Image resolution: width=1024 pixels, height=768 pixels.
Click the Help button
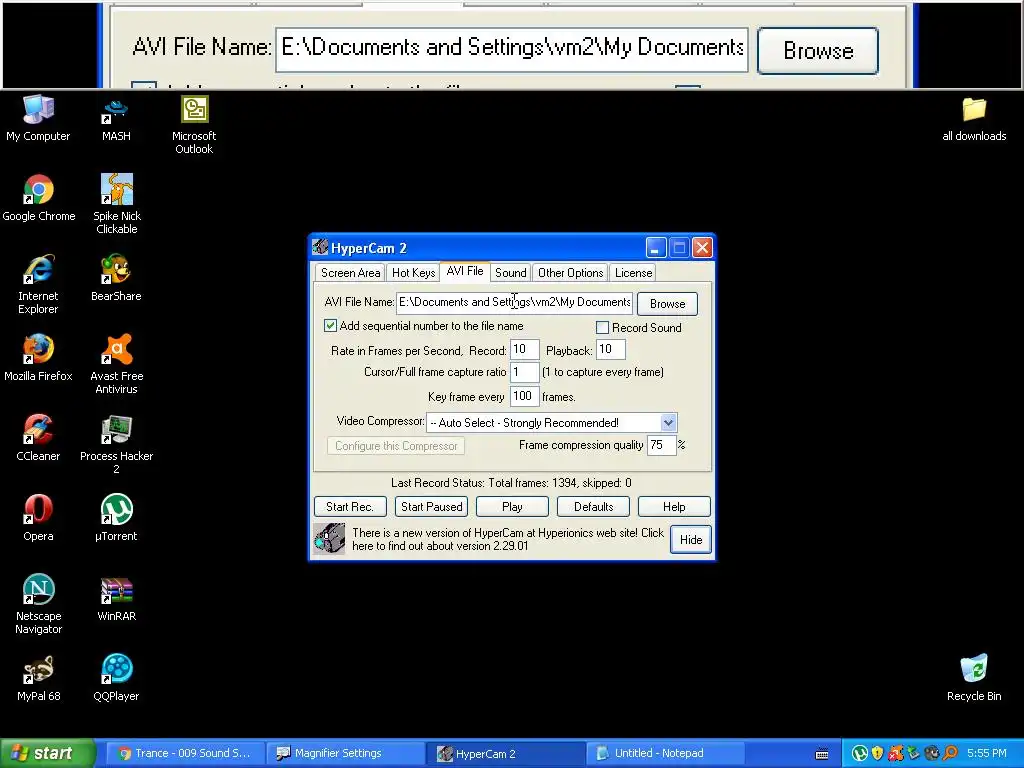(x=674, y=507)
